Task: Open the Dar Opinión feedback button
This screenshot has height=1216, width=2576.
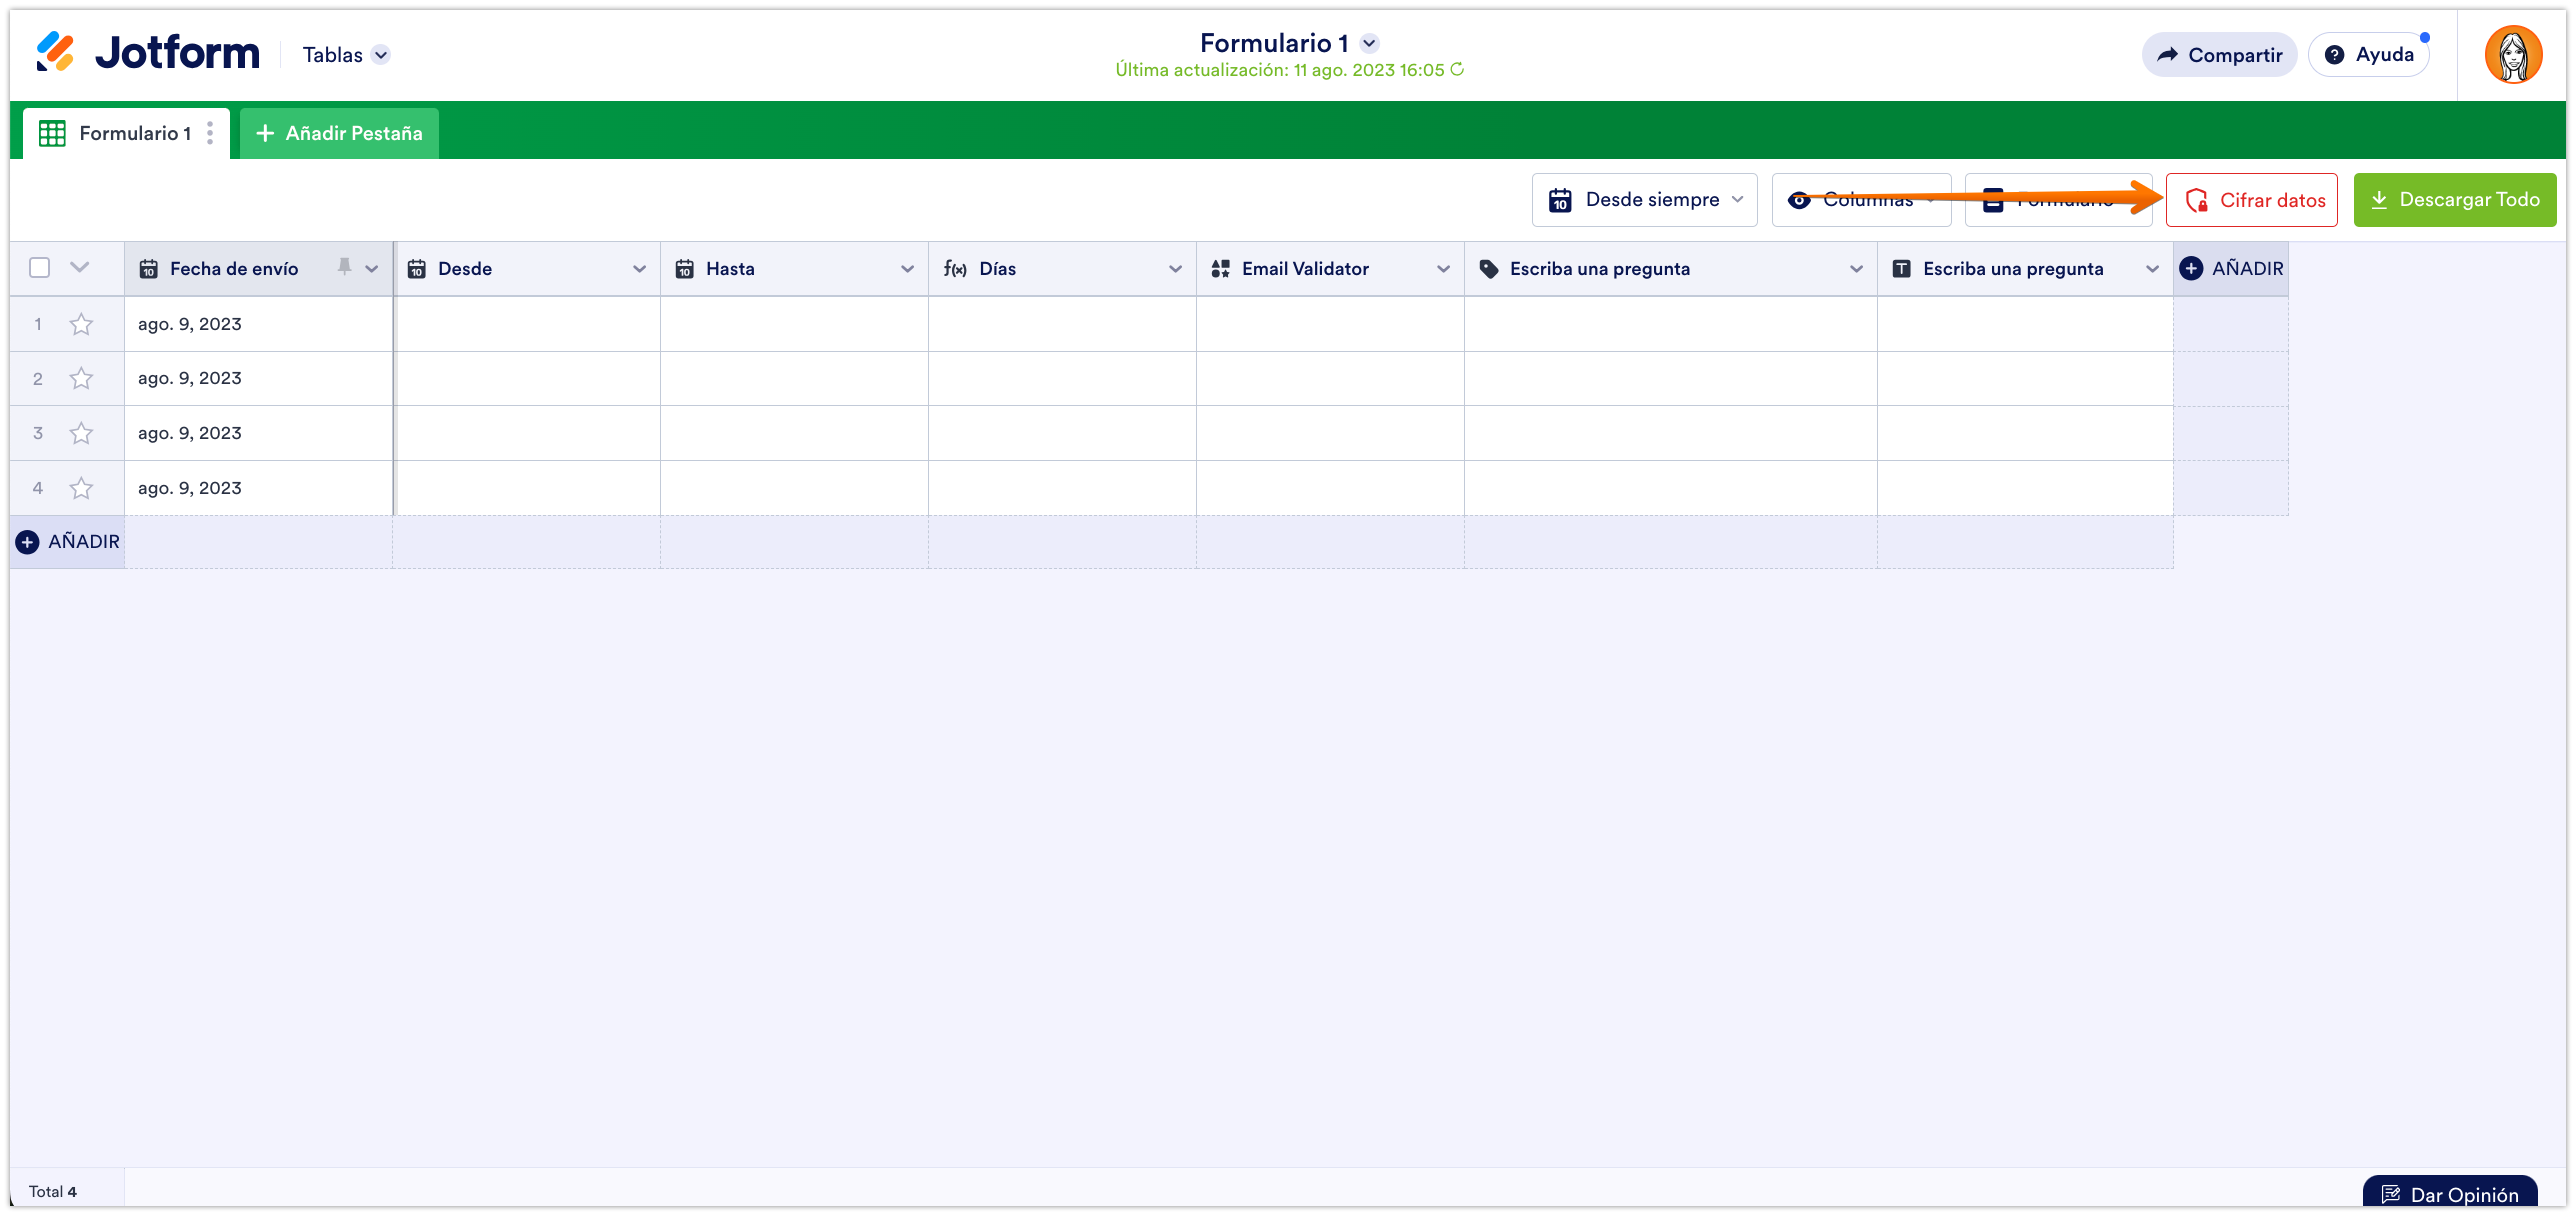Action: coord(2449,1194)
